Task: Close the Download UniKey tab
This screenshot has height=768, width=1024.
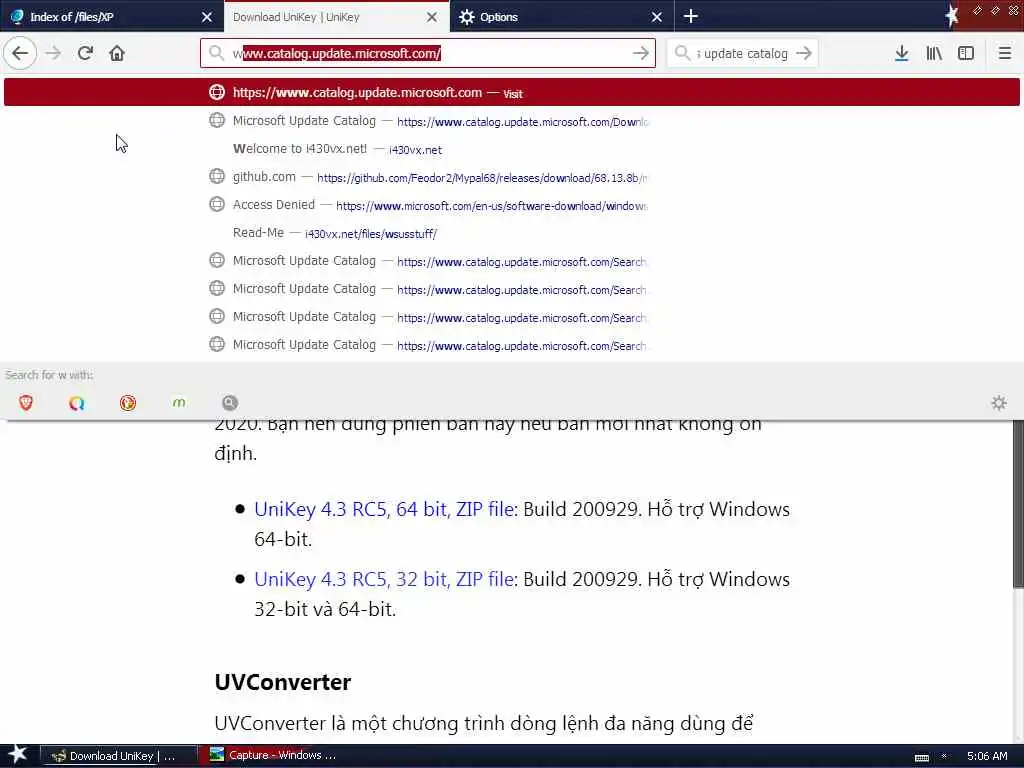Action: coord(432,17)
